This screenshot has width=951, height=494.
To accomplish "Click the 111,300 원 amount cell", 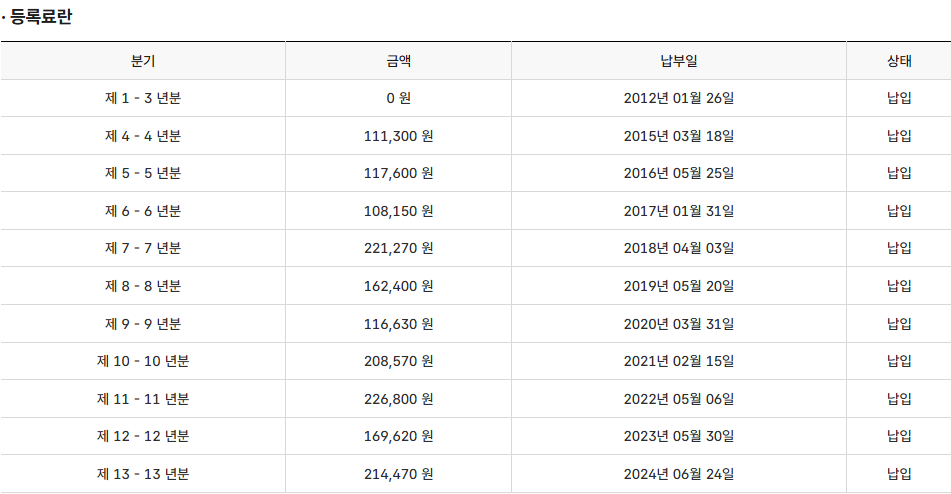I will (398, 136).
